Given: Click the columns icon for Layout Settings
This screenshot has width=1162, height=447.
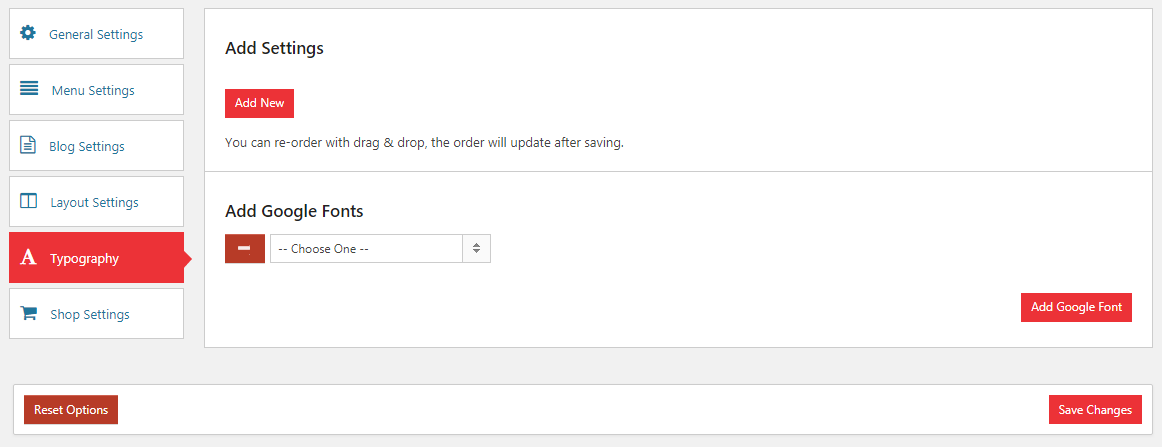Looking at the screenshot, I should (28, 201).
